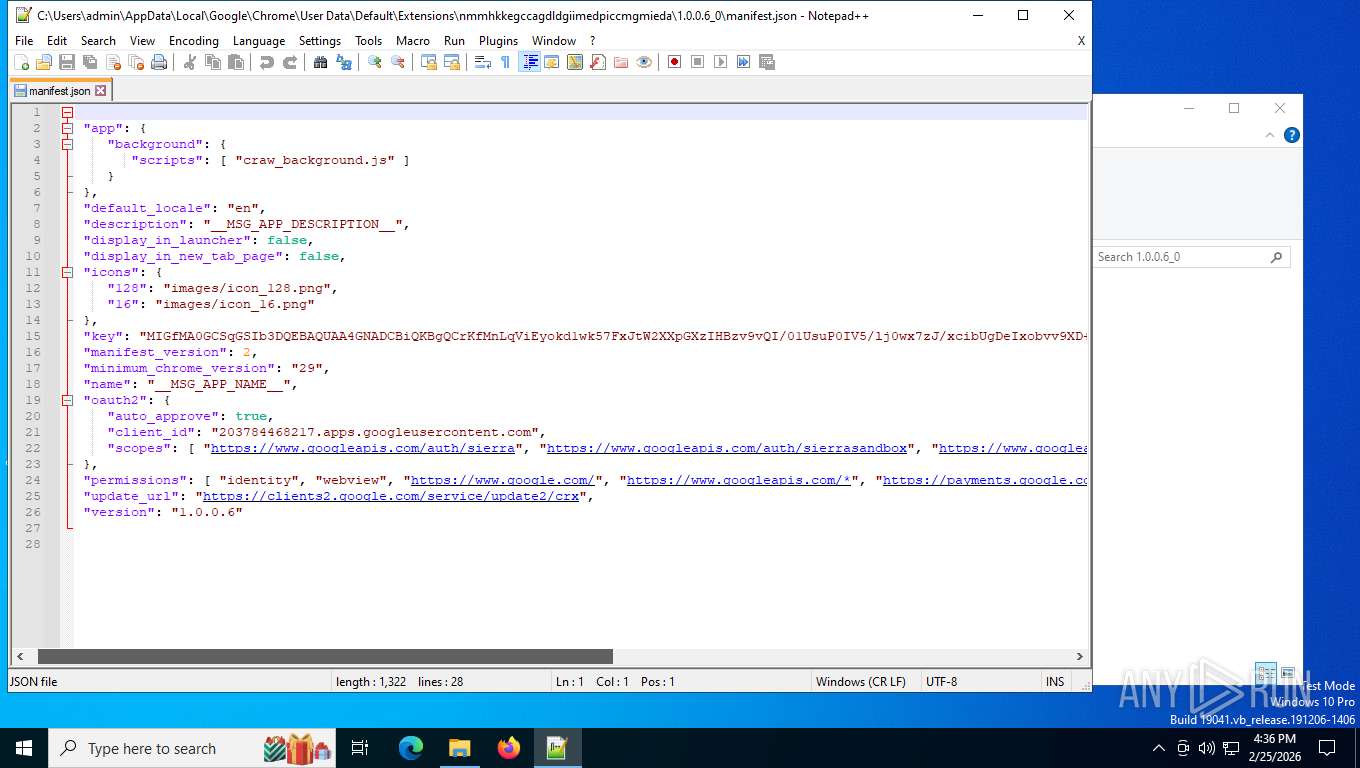Image resolution: width=1360 pixels, height=768 pixels.
Task: Collapse the root fold on line 1
Action: click(x=67, y=112)
